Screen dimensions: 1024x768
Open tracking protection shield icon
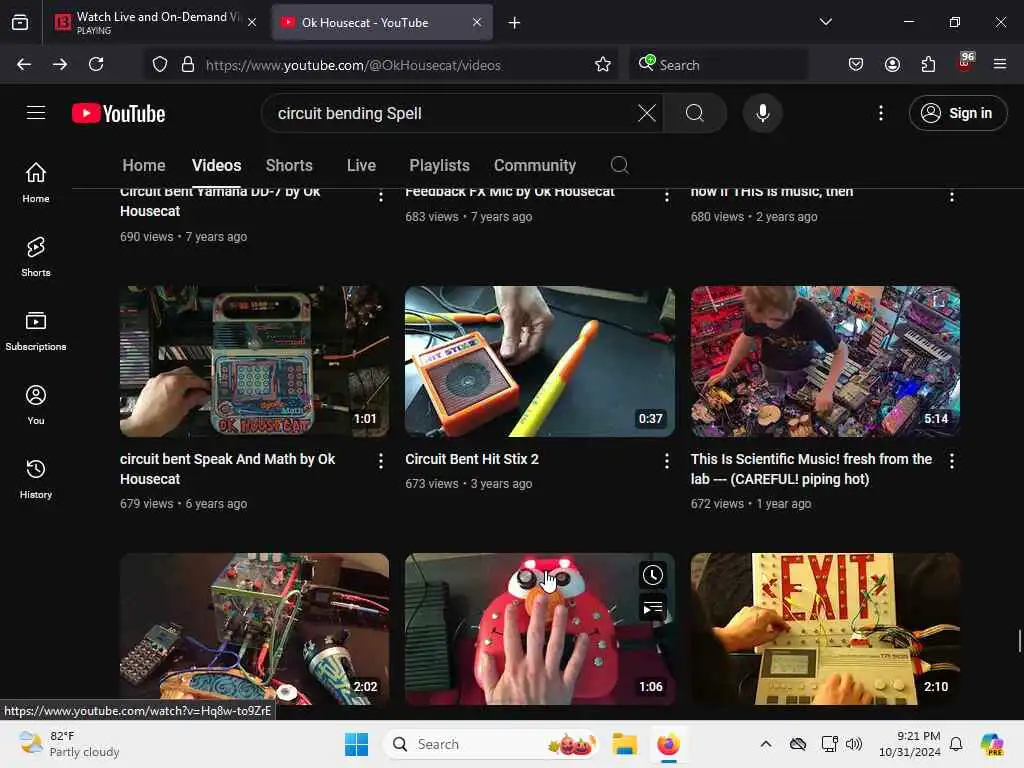[x=159, y=64]
